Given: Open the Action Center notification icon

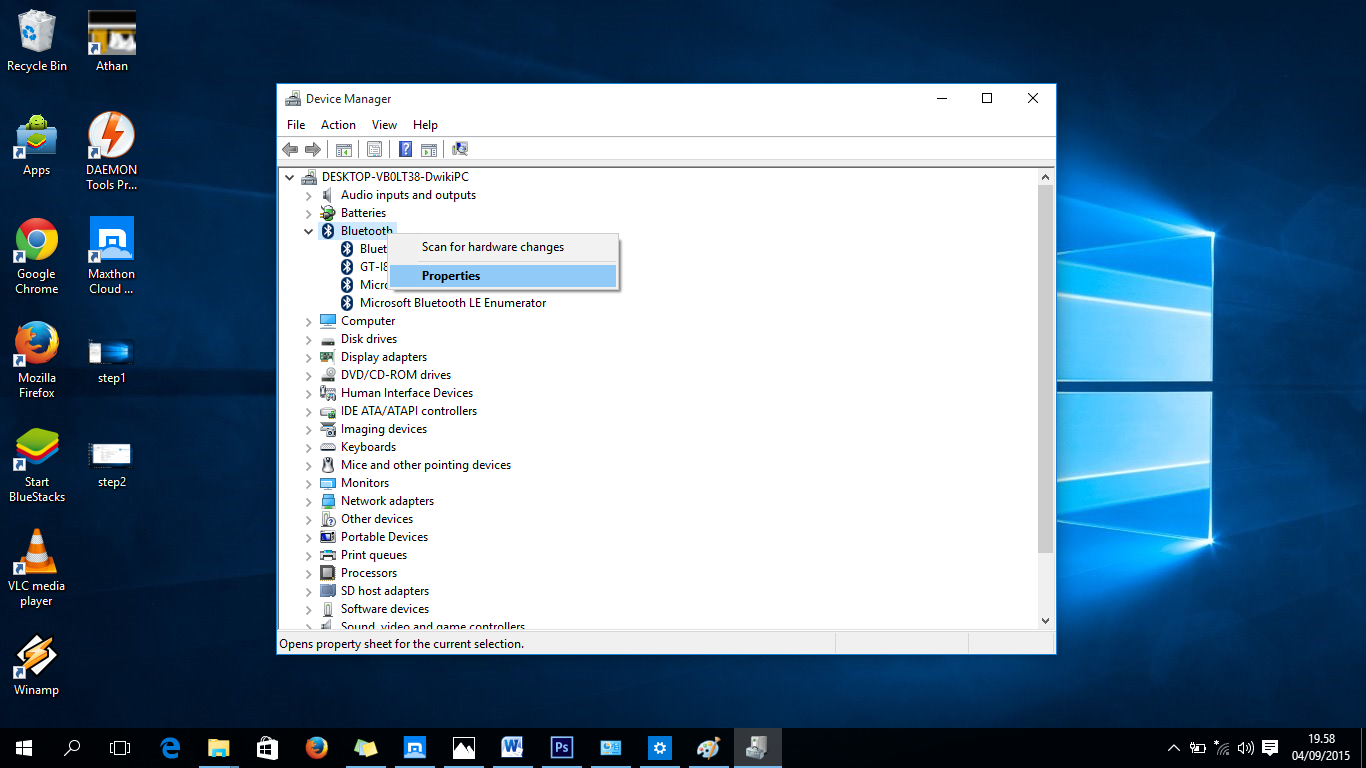Looking at the screenshot, I should tap(1270, 748).
